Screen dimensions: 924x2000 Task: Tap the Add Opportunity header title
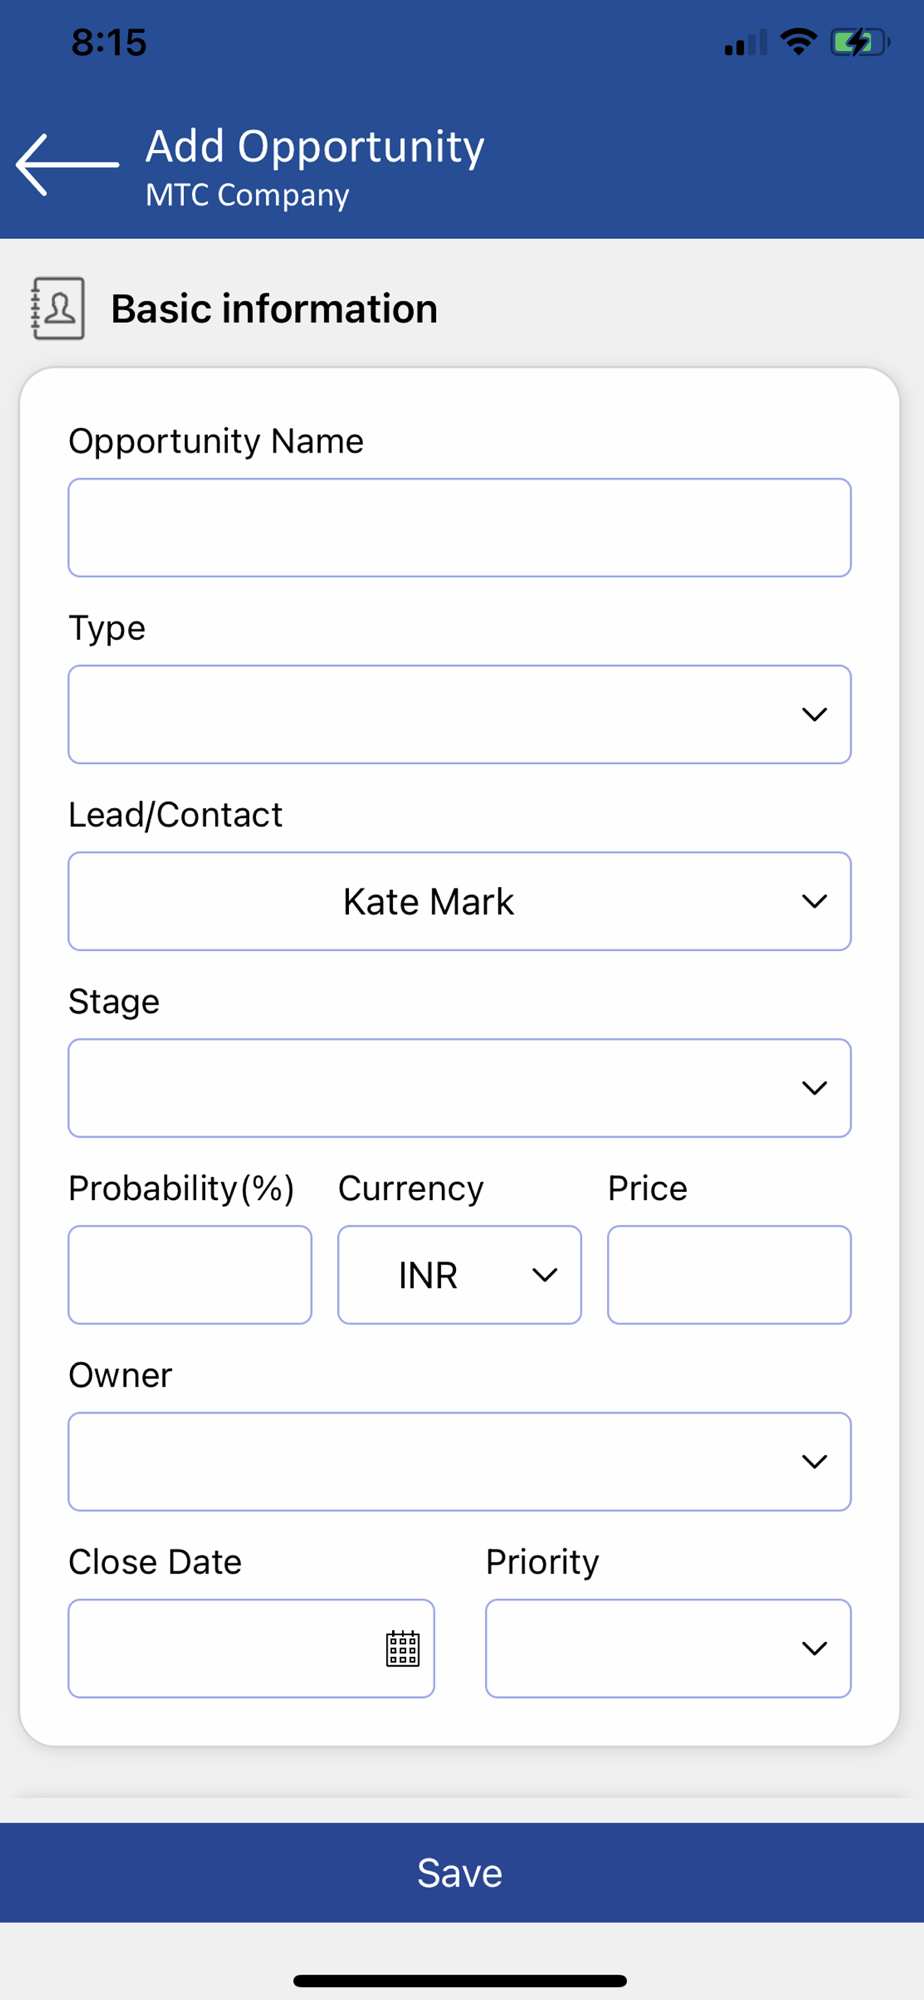(x=315, y=147)
